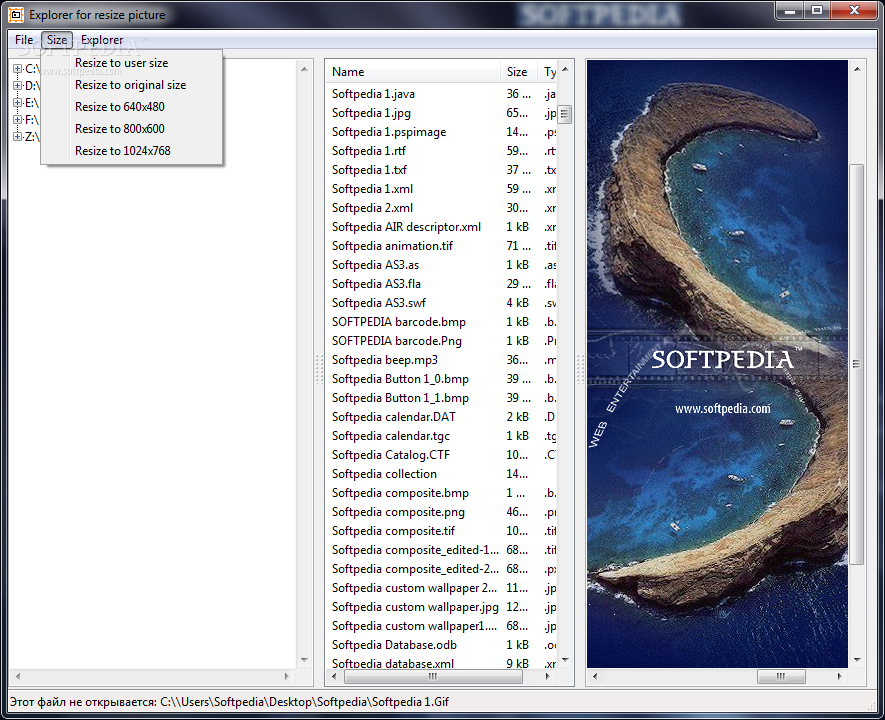
Task: Expand the Z:\ drive node
Action: [x=17, y=137]
